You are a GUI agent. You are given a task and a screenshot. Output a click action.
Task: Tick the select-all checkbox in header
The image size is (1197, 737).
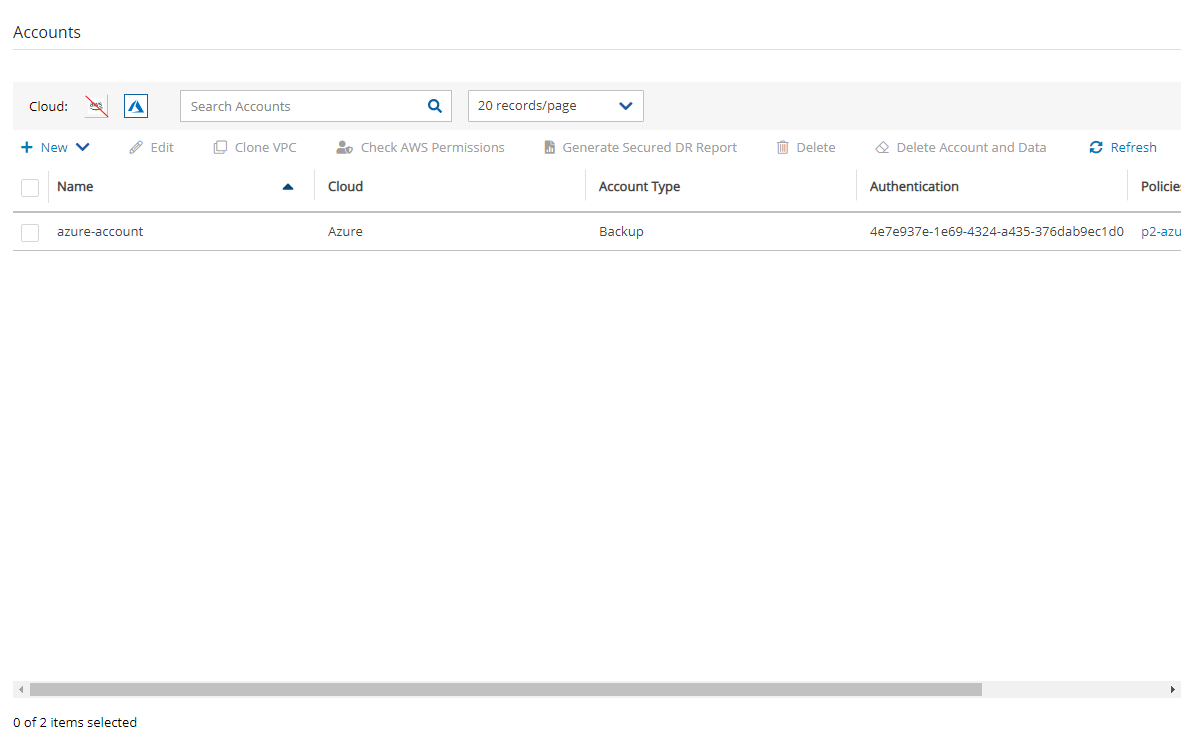point(30,187)
